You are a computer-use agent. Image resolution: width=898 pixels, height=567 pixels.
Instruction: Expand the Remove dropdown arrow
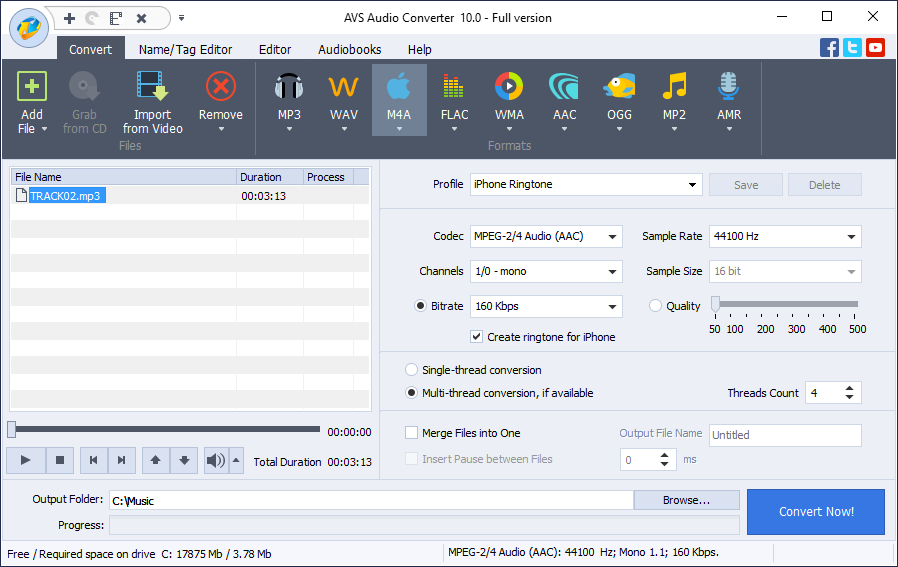click(221, 129)
